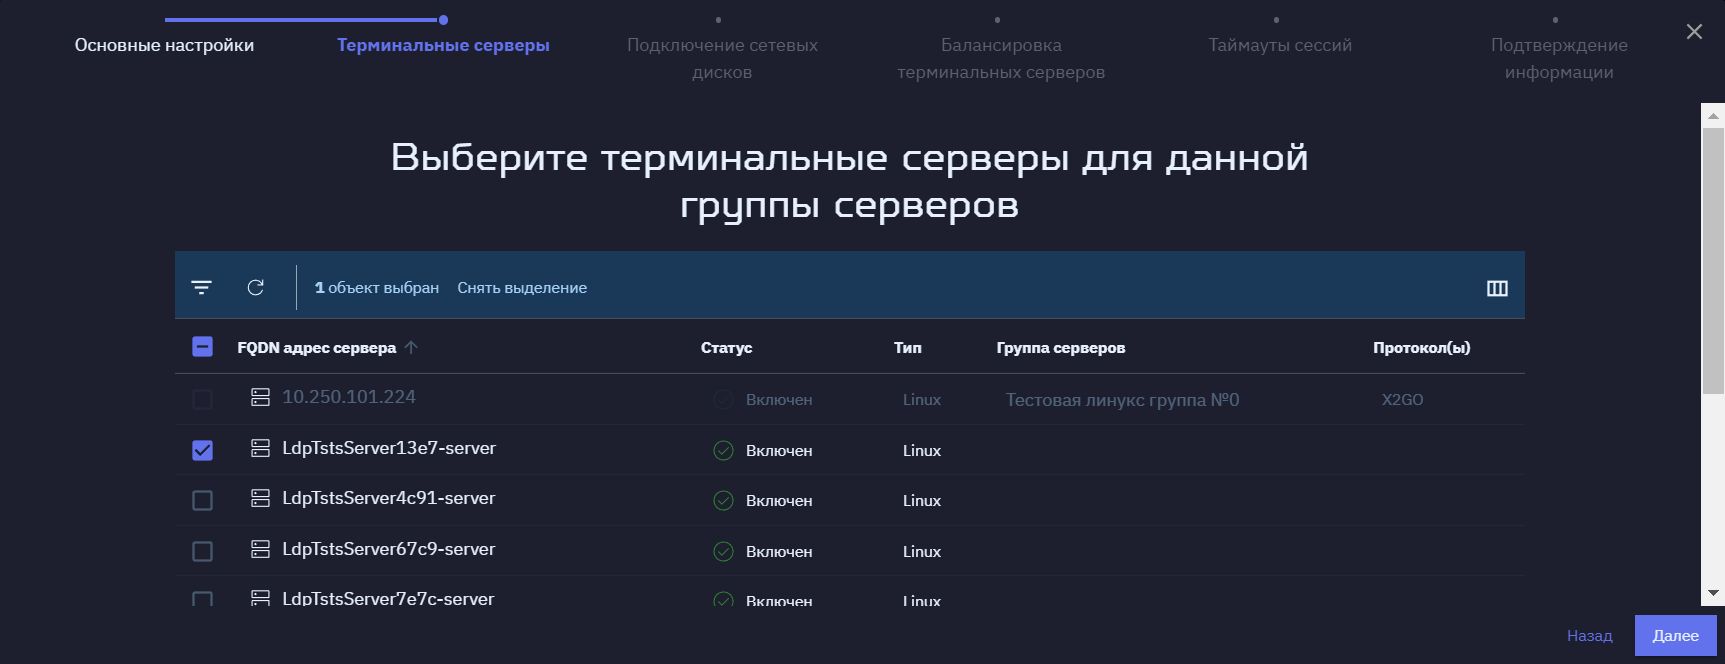
Task: Click the Назад button
Action: pyautogui.click(x=1589, y=636)
